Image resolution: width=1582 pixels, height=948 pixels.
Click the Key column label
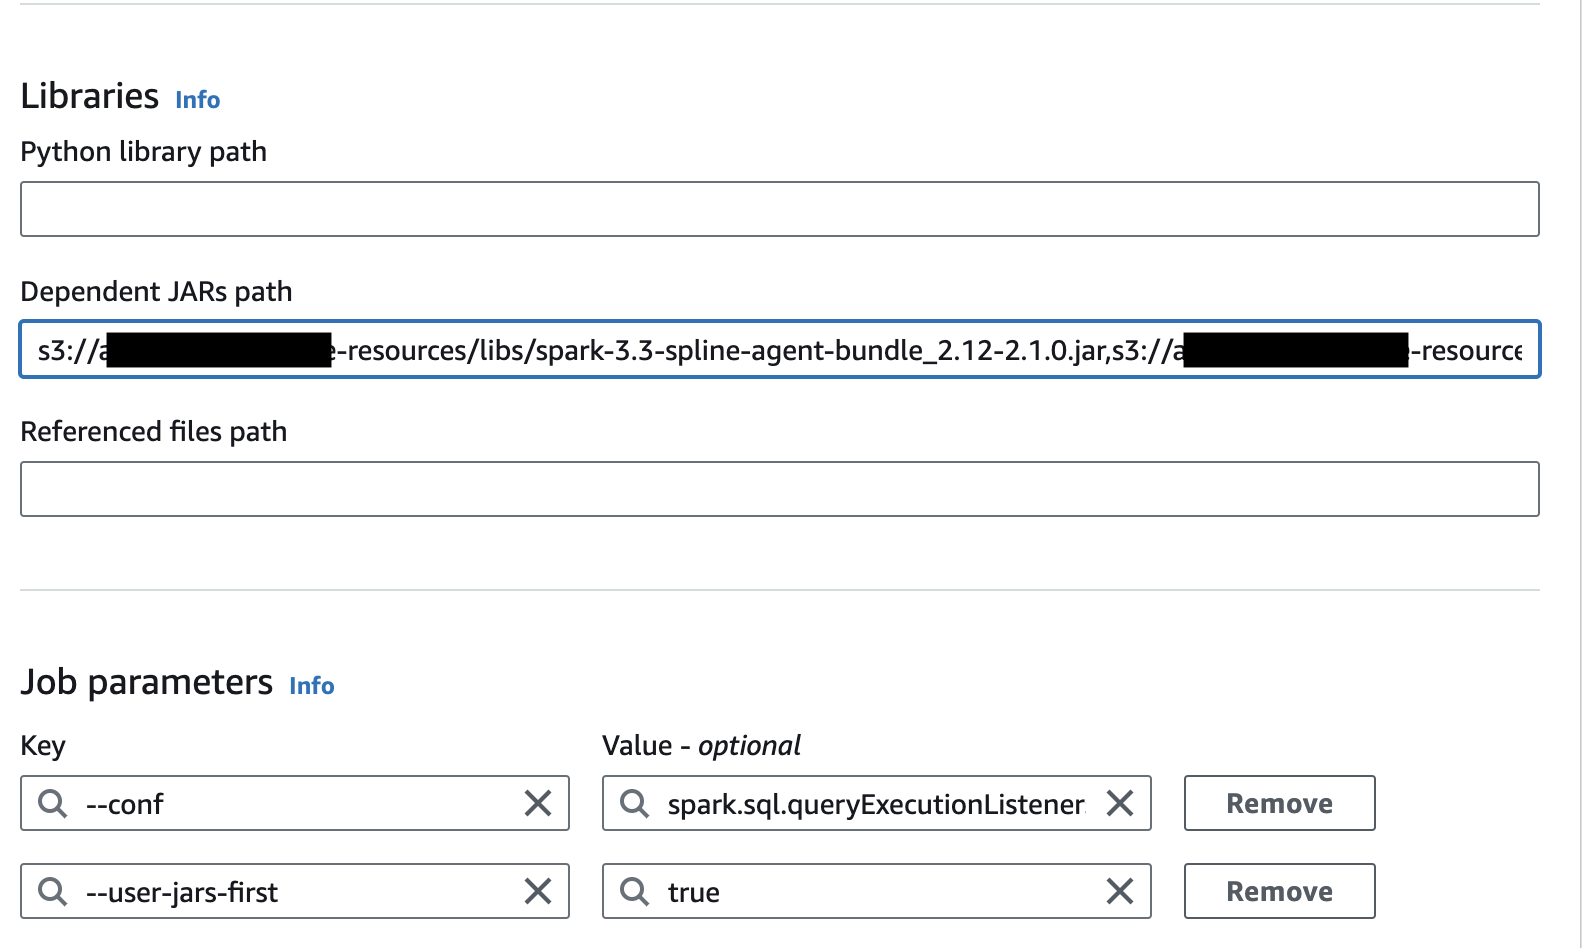43,746
